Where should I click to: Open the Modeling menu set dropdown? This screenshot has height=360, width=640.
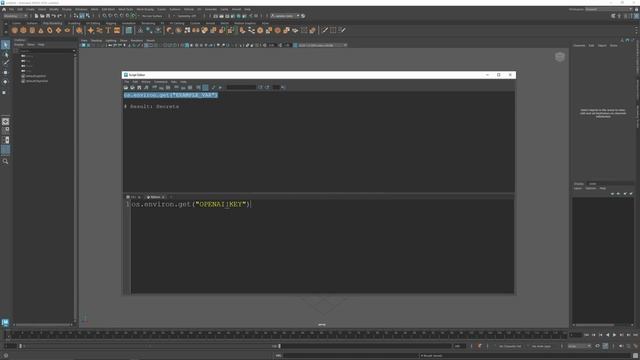pyautogui.click(x=15, y=16)
